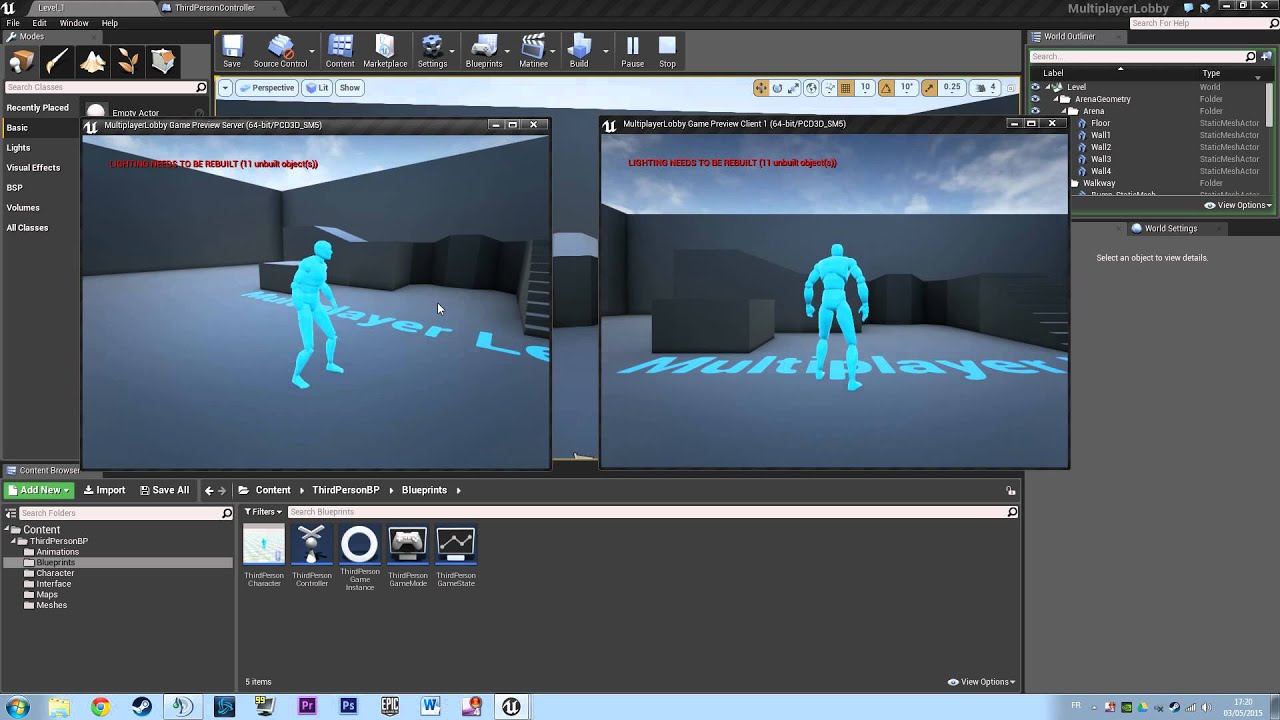Image resolution: width=1280 pixels, height=720 pixels.
Task: Select the Place mode icon
Action: click(x=21, y=62)
